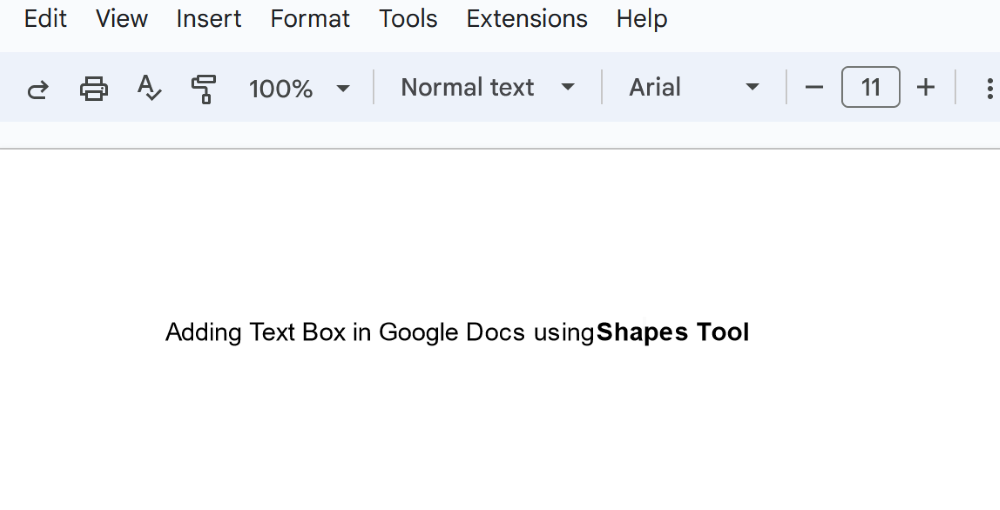Open the Format menu
Viewport: 1000px width, 510px height.
[x=310, y=19]
